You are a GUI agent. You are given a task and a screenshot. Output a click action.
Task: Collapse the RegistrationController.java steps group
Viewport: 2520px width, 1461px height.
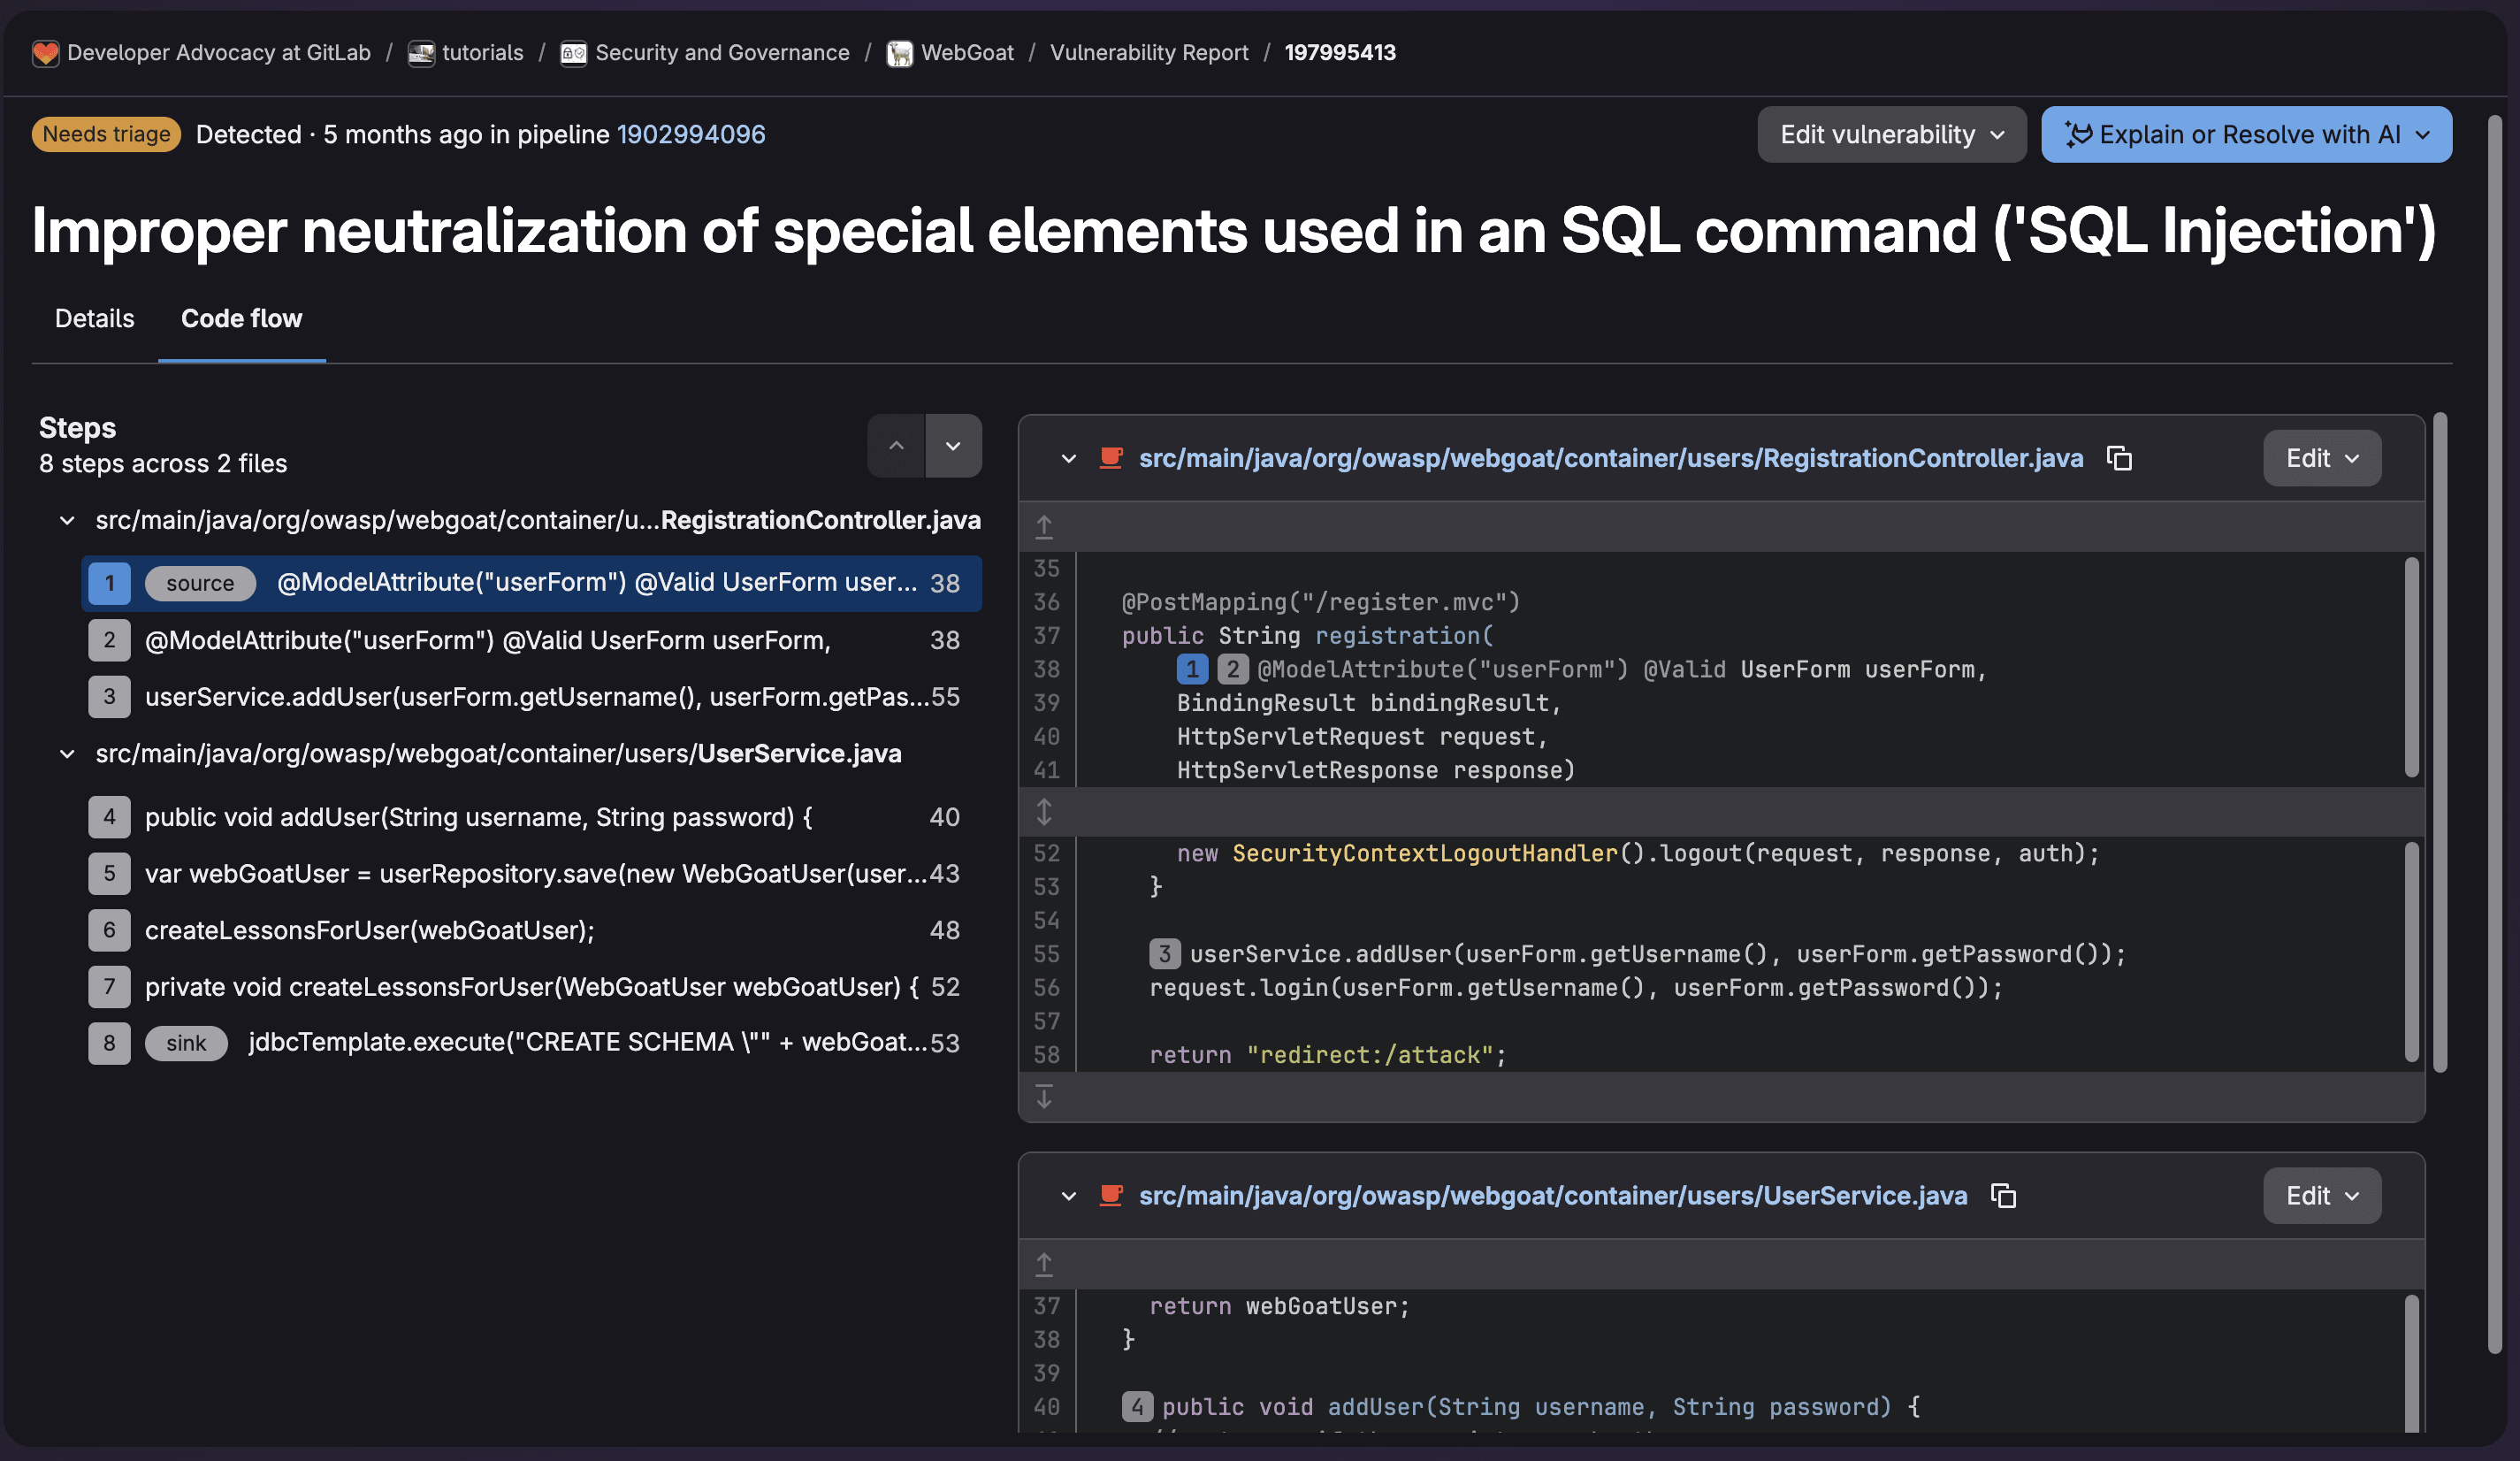pos(66,520)
